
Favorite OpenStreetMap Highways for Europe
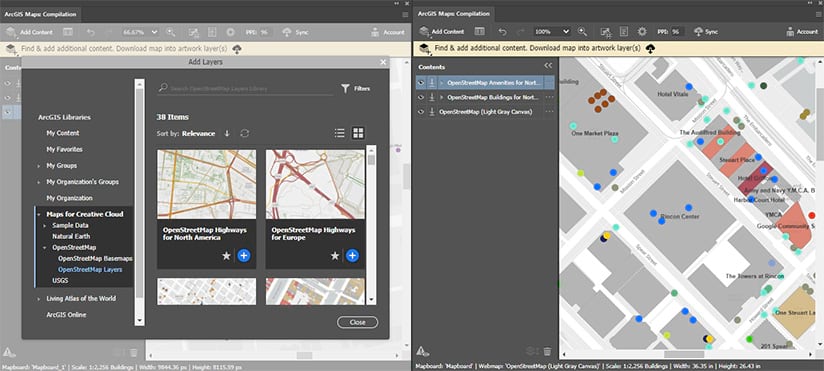(x=335, y=256)
